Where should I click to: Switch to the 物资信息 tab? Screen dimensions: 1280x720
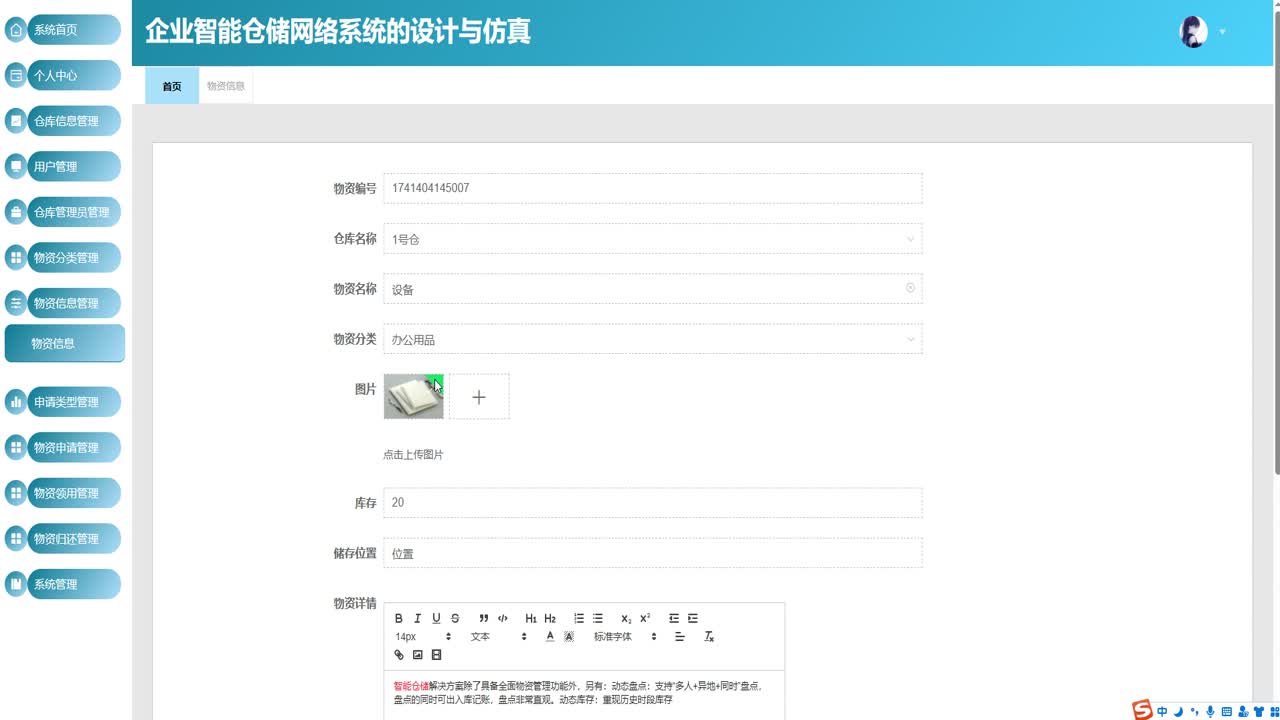click(x=226, y=86)
